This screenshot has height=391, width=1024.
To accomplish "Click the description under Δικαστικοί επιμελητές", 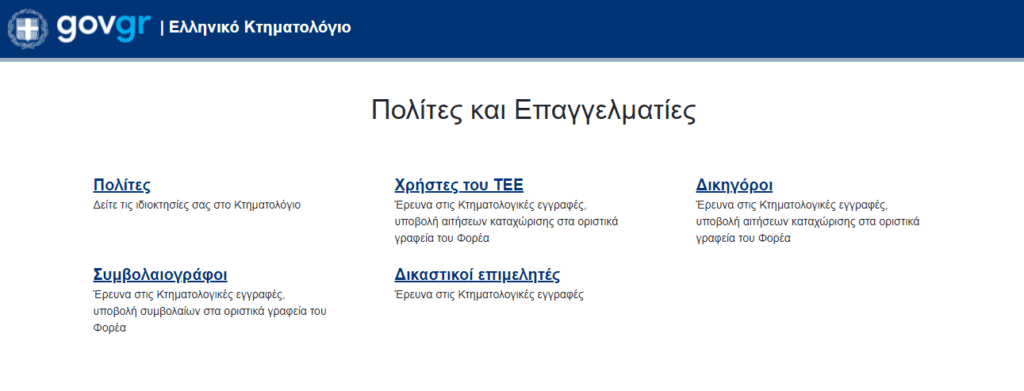I will coord(489,294).
